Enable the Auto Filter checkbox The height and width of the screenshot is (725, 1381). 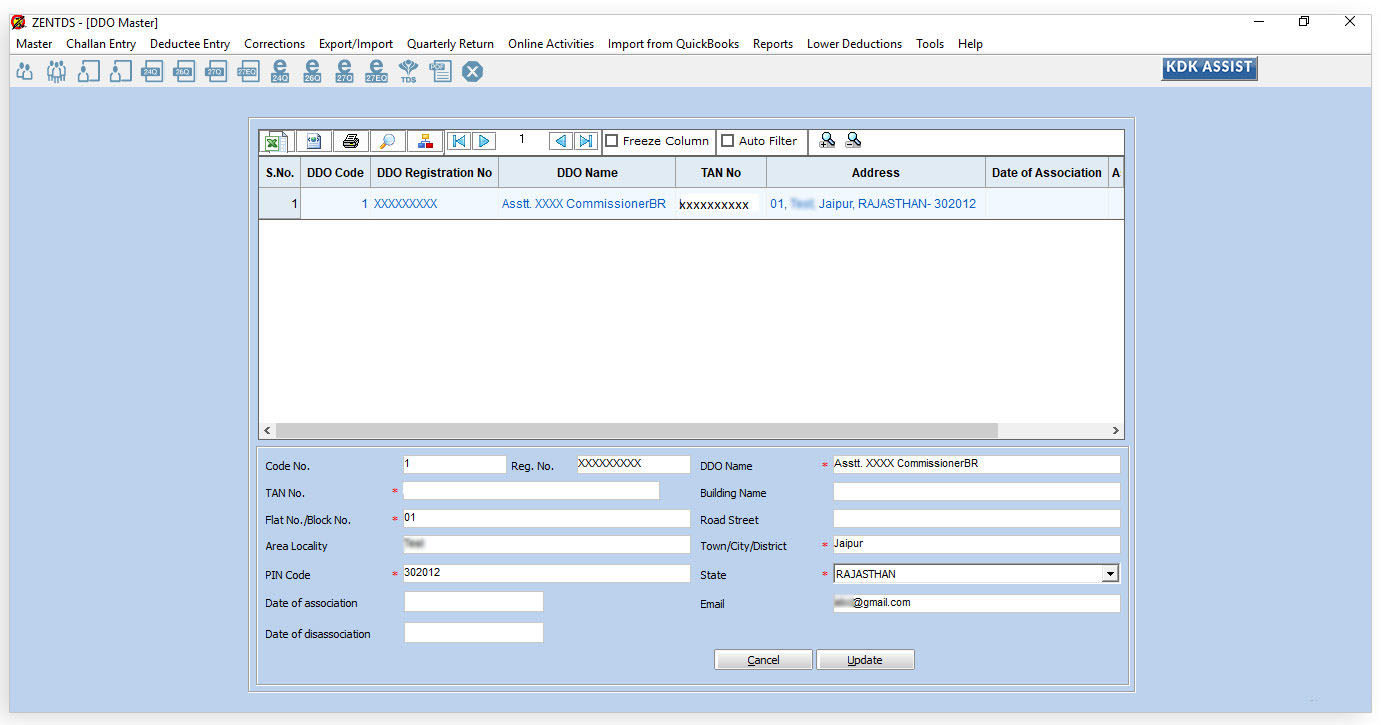728,141
